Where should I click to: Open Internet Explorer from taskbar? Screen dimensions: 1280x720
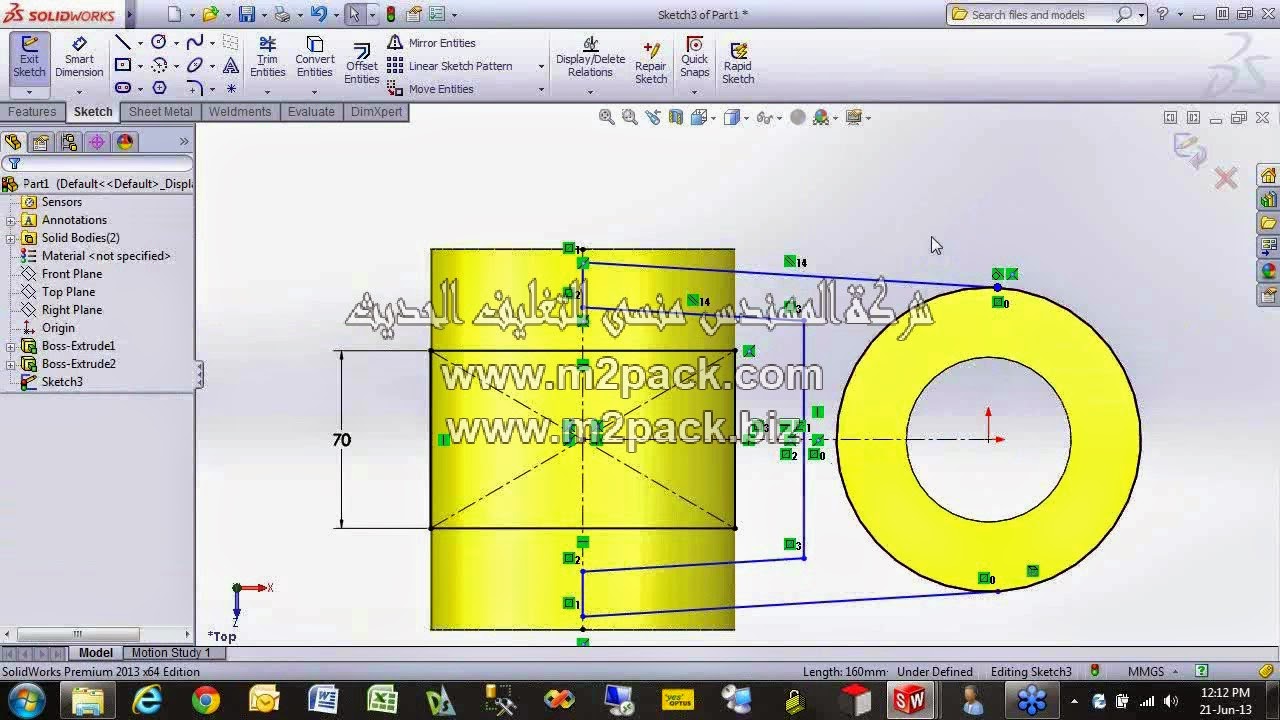point(147,700)
